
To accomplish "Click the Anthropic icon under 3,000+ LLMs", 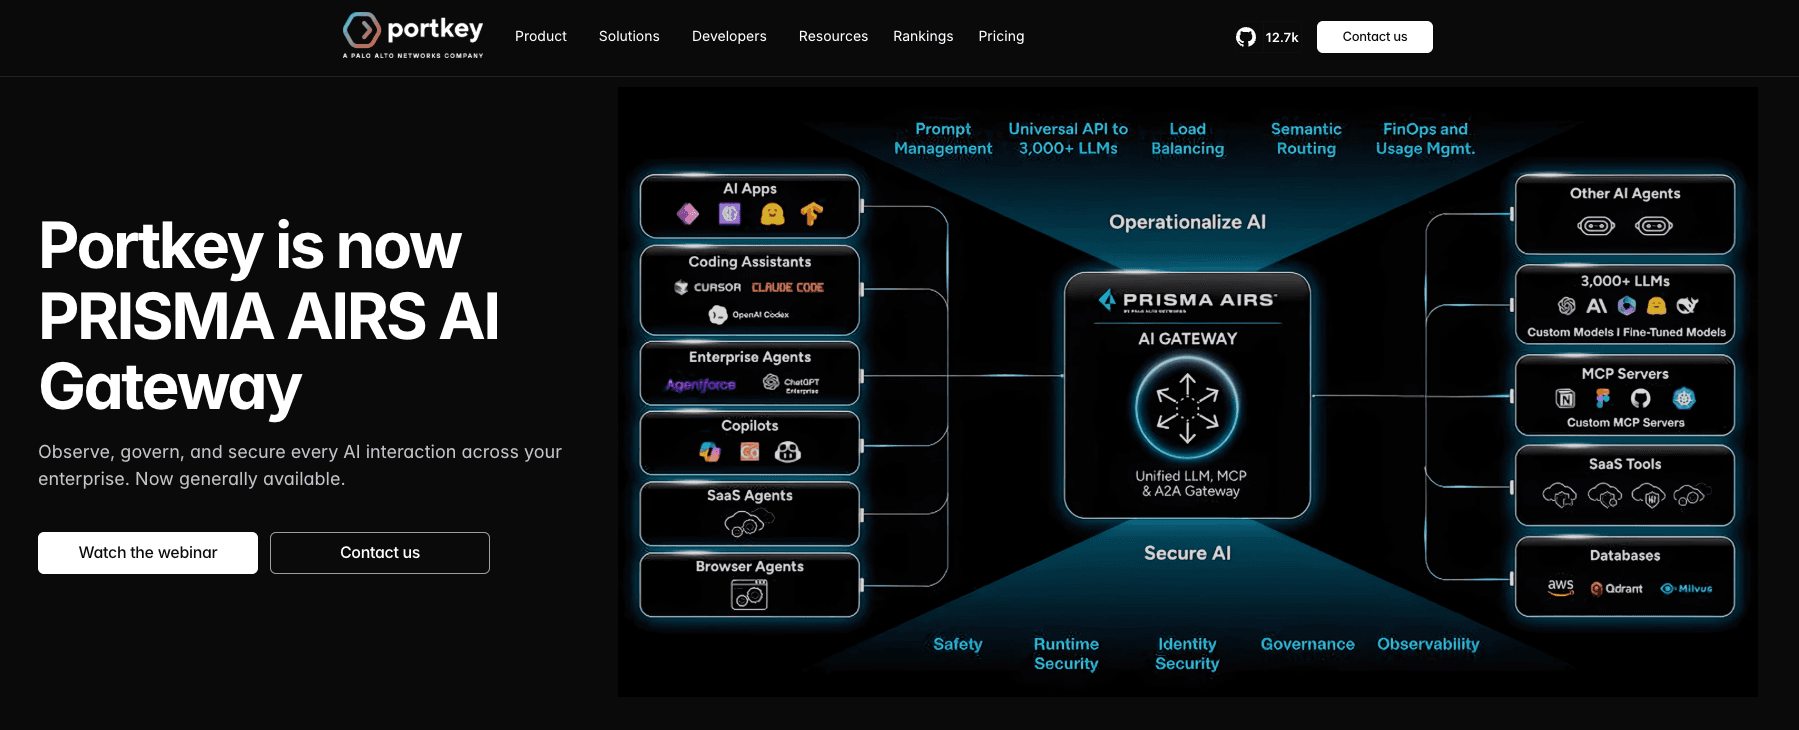I will pos(1597,306).
